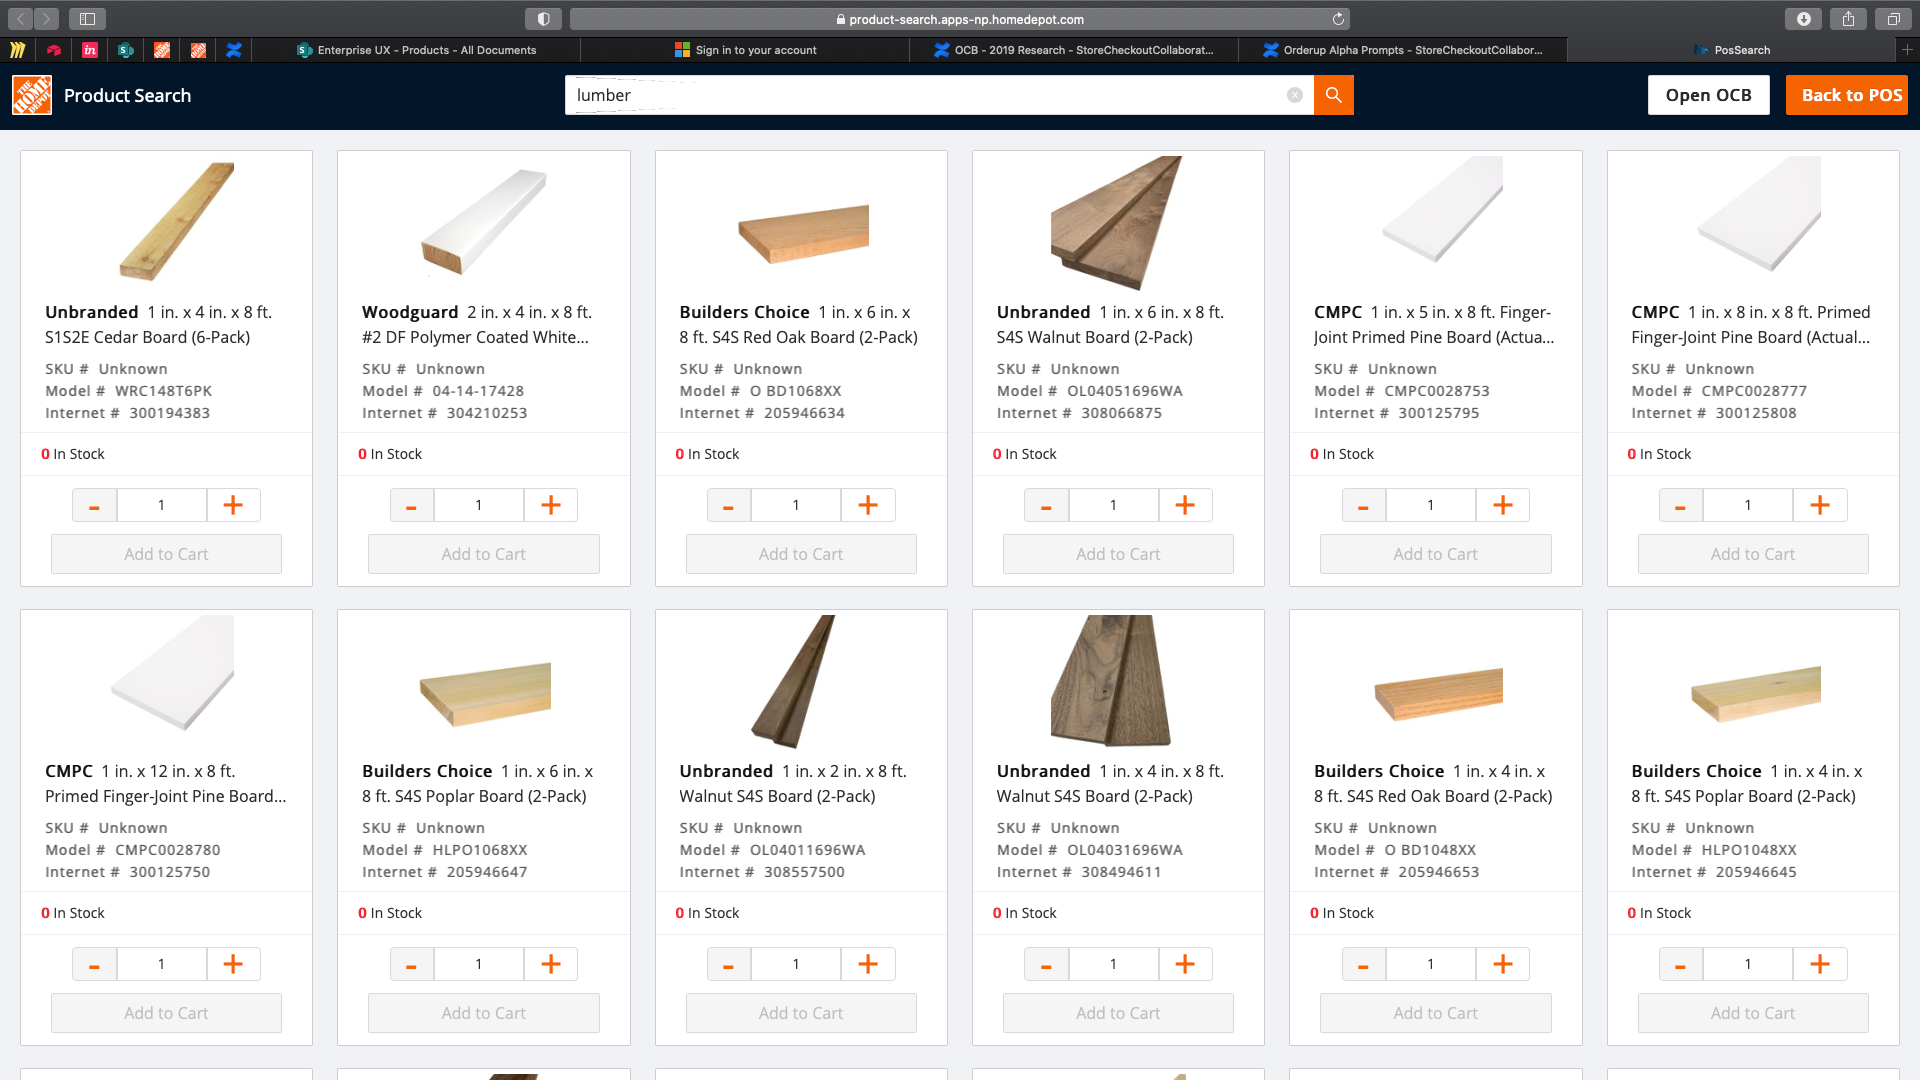Image resolution: width=1920 pixels, height=1080 pixels.
Task: Click the orange magnifying glass search icon
Action: point(1333,95)
